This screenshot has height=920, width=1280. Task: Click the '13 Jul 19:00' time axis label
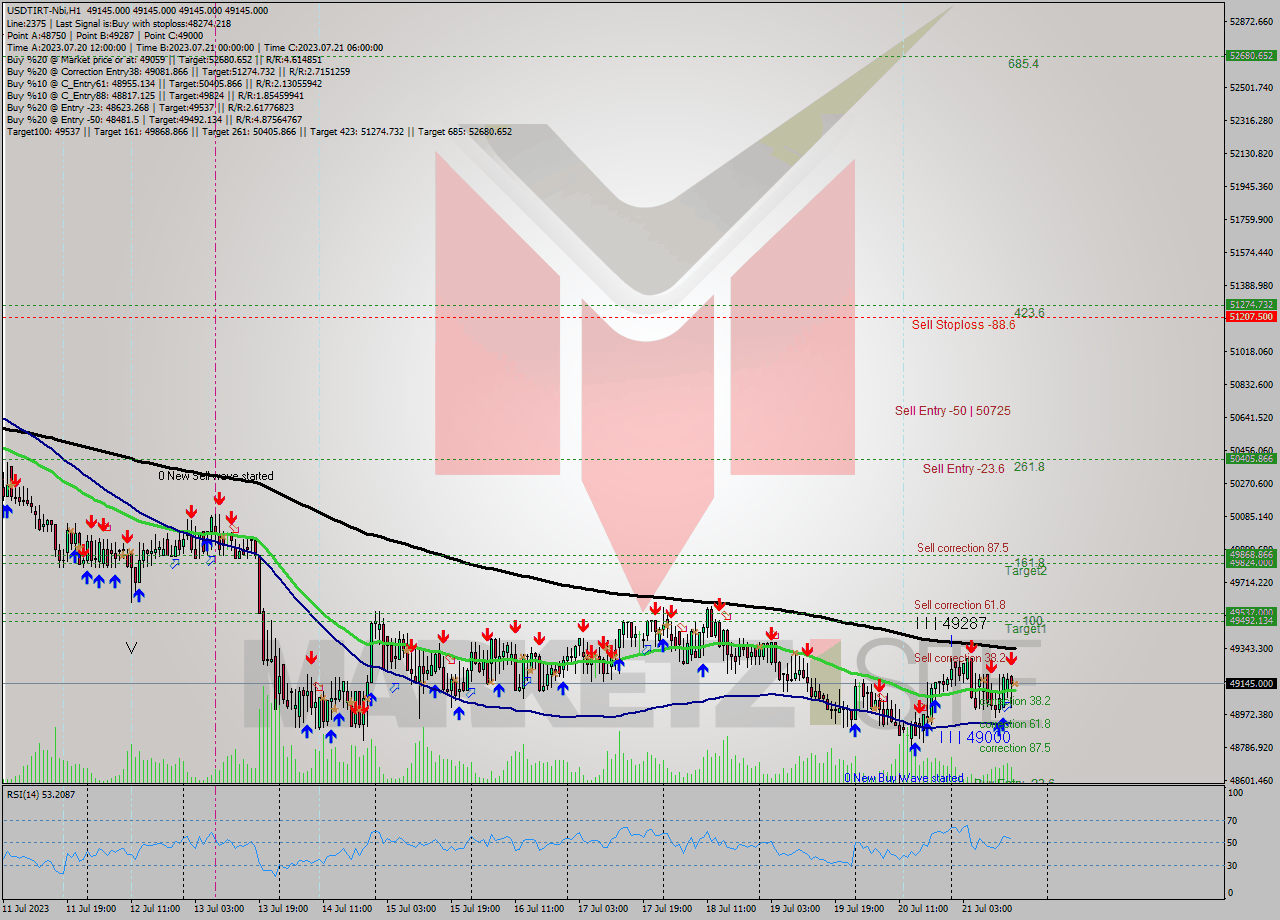(282, 909)
